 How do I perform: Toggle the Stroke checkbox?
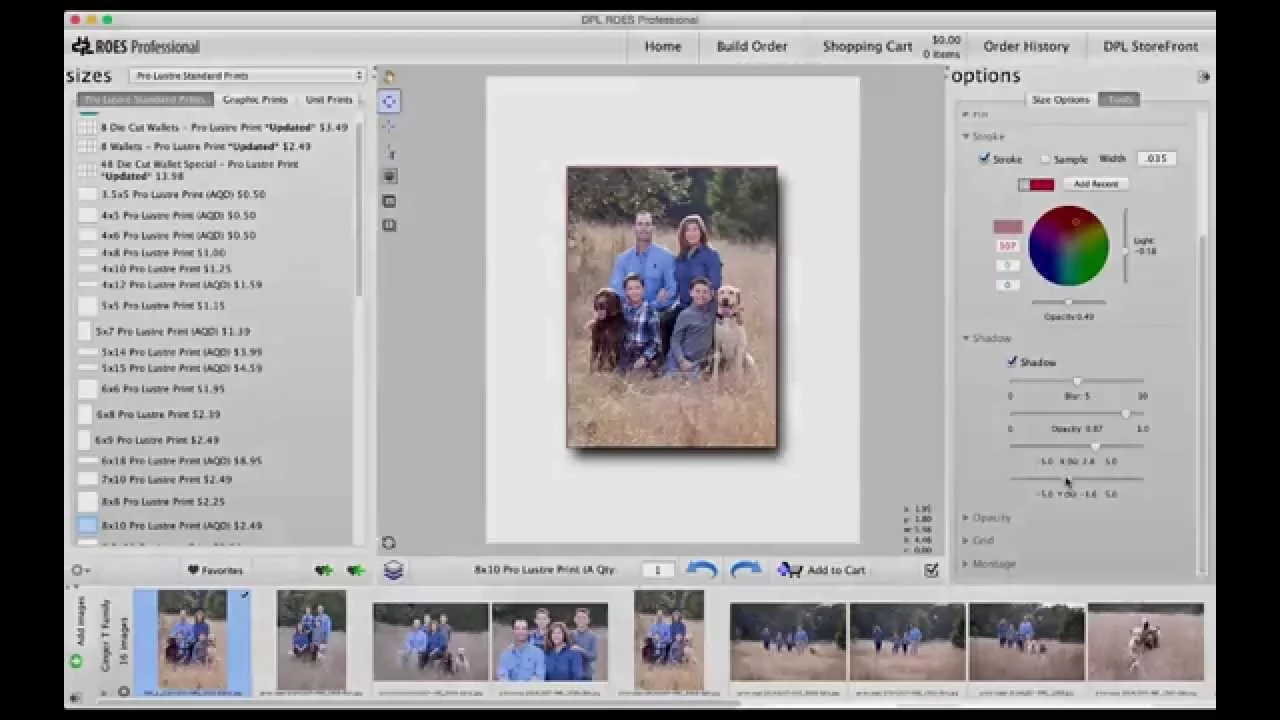[984, 159]
